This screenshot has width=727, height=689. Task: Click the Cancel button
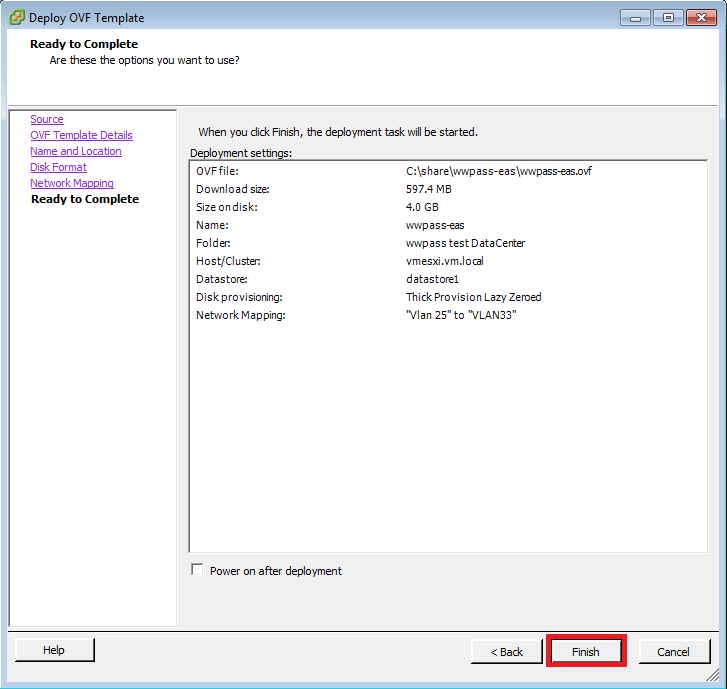674,651
